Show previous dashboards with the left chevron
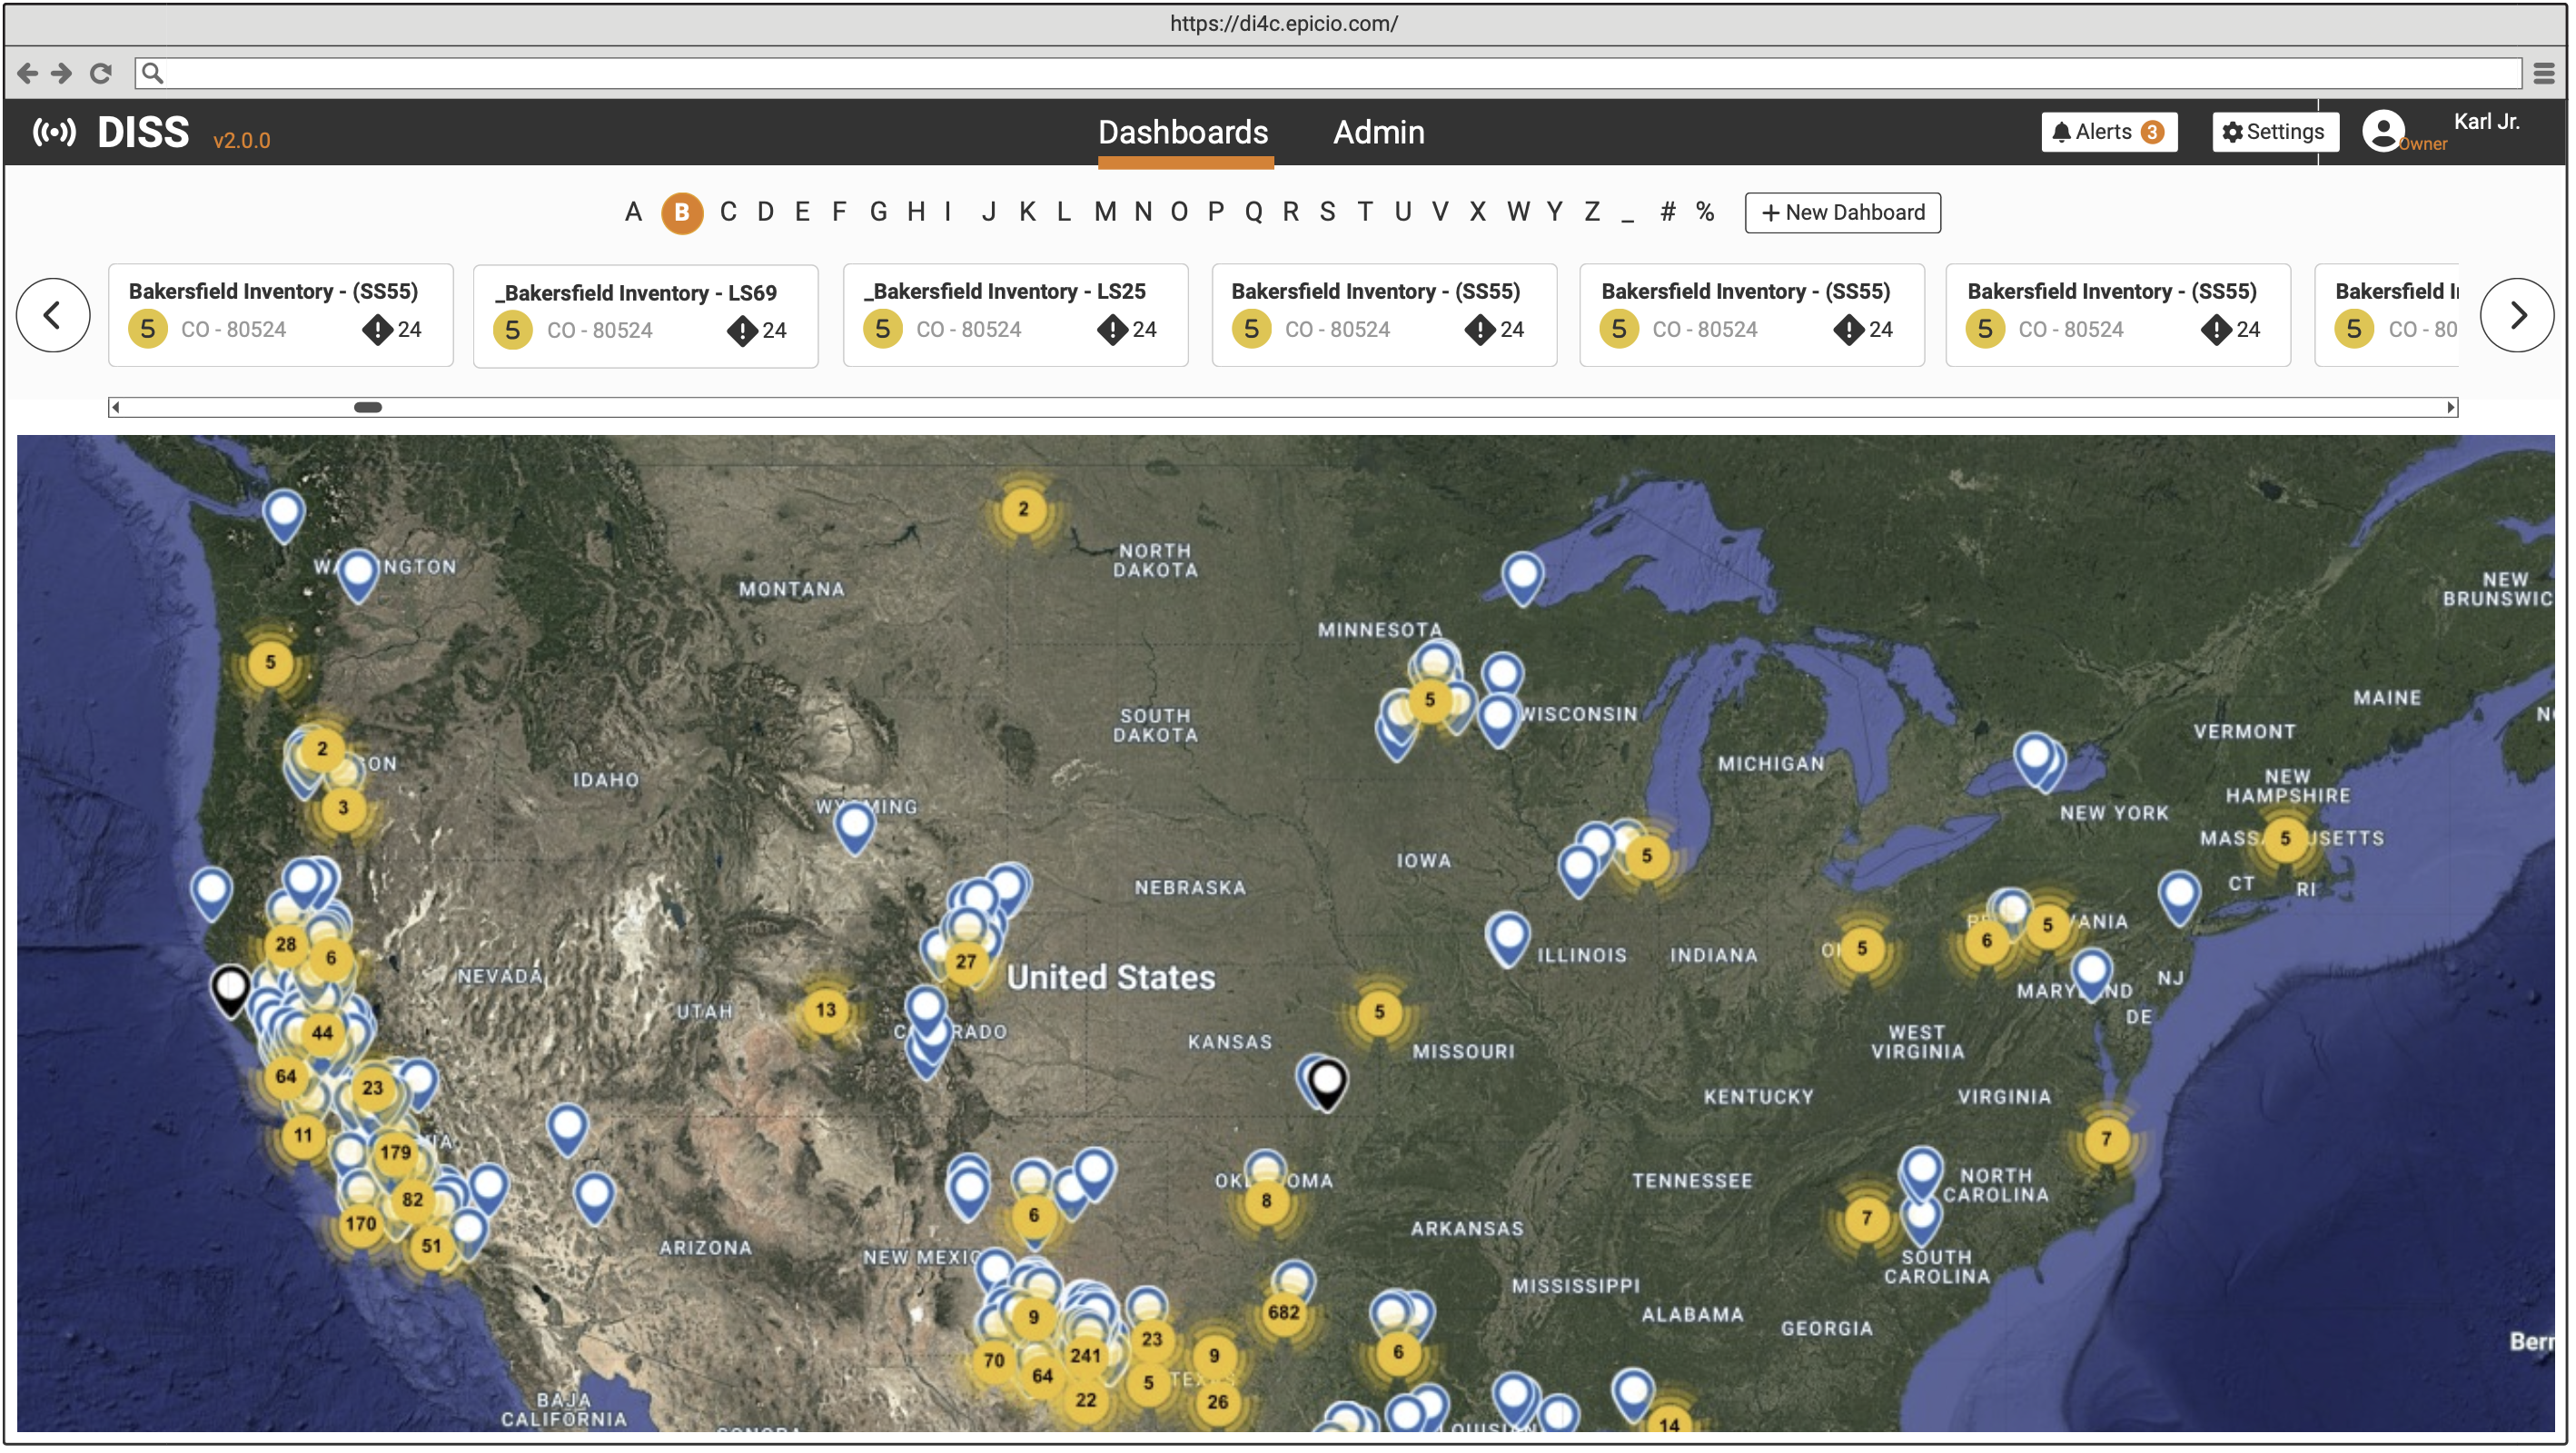The width and height of the screenshot is (2576, 1453). point(53,314)
